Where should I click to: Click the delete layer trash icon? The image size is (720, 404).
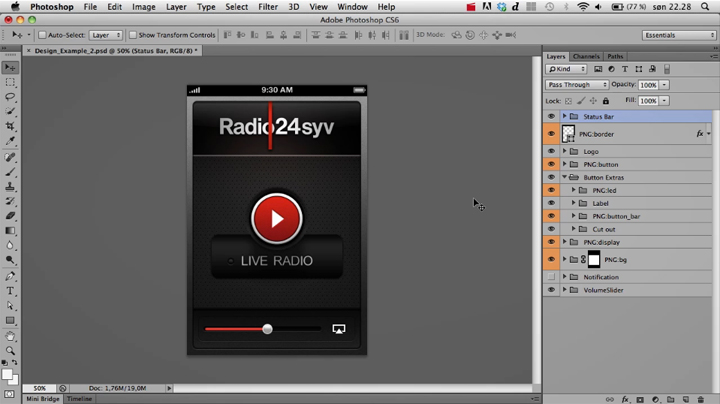point(700,399)
